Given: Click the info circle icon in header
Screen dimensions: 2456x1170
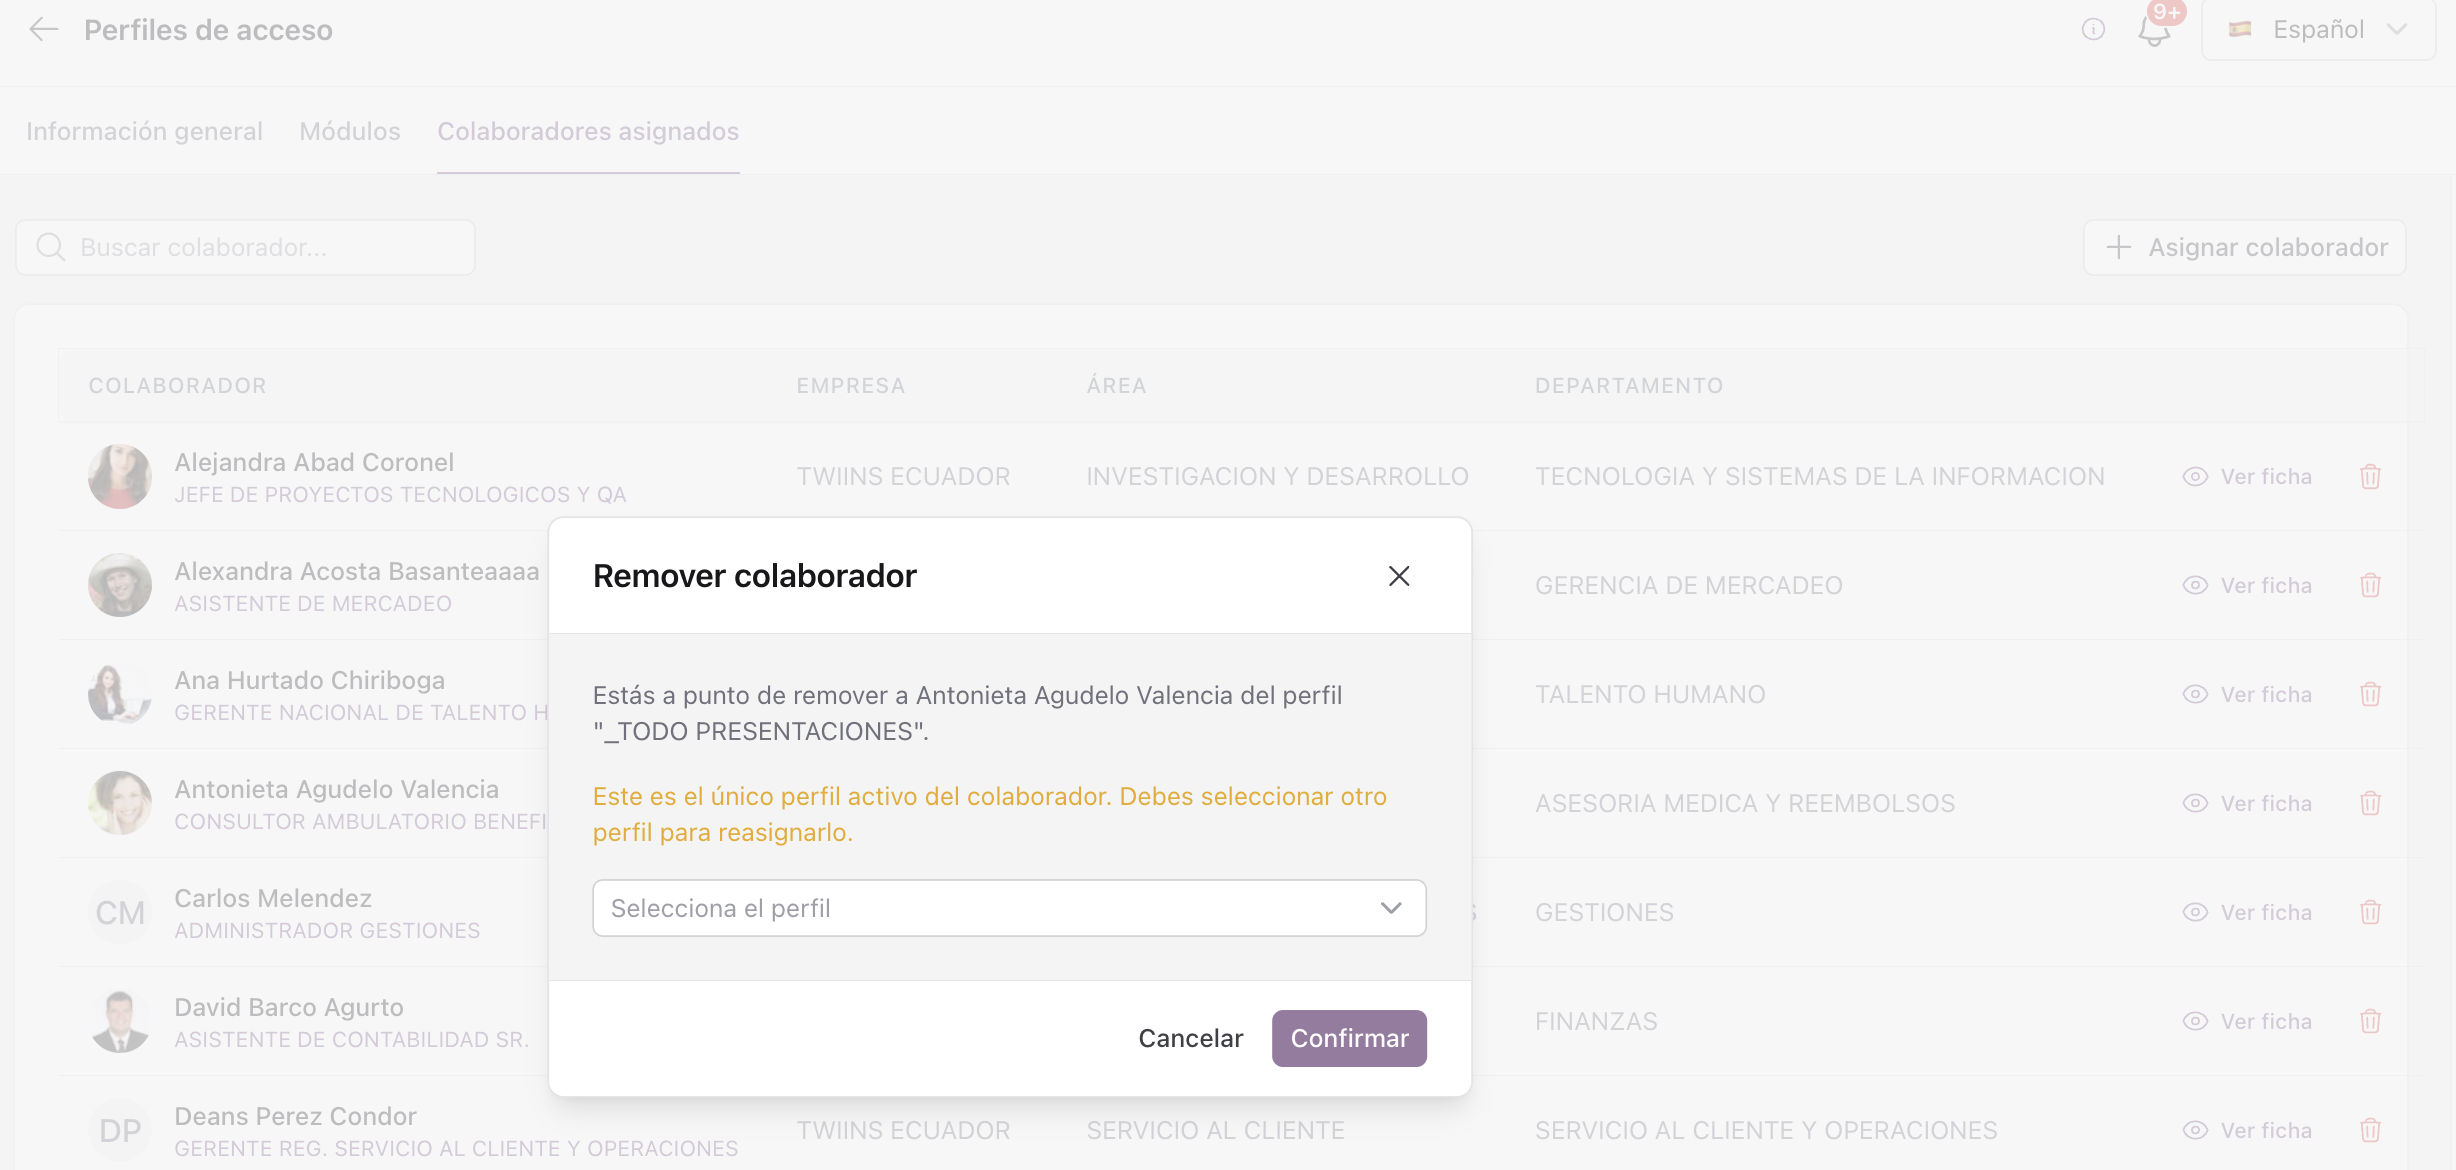Looking at the screenshot, I should coord(2093,30).
